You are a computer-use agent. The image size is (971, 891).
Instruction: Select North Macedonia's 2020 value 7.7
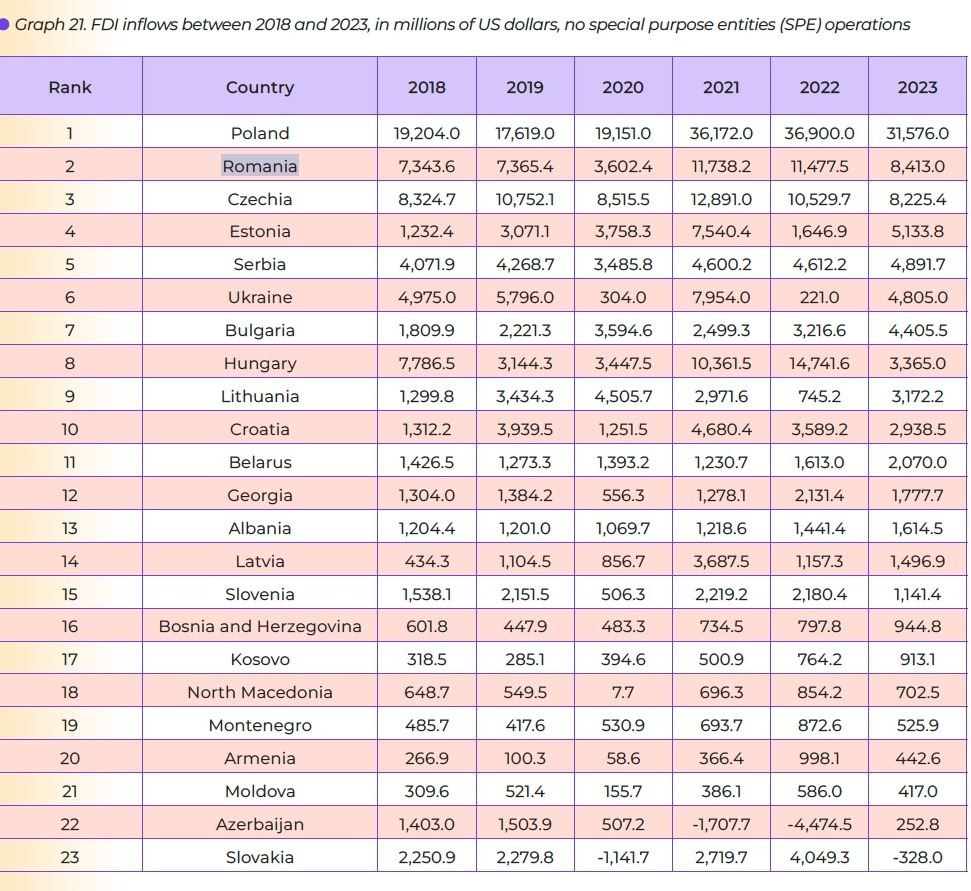click(623, 692)
